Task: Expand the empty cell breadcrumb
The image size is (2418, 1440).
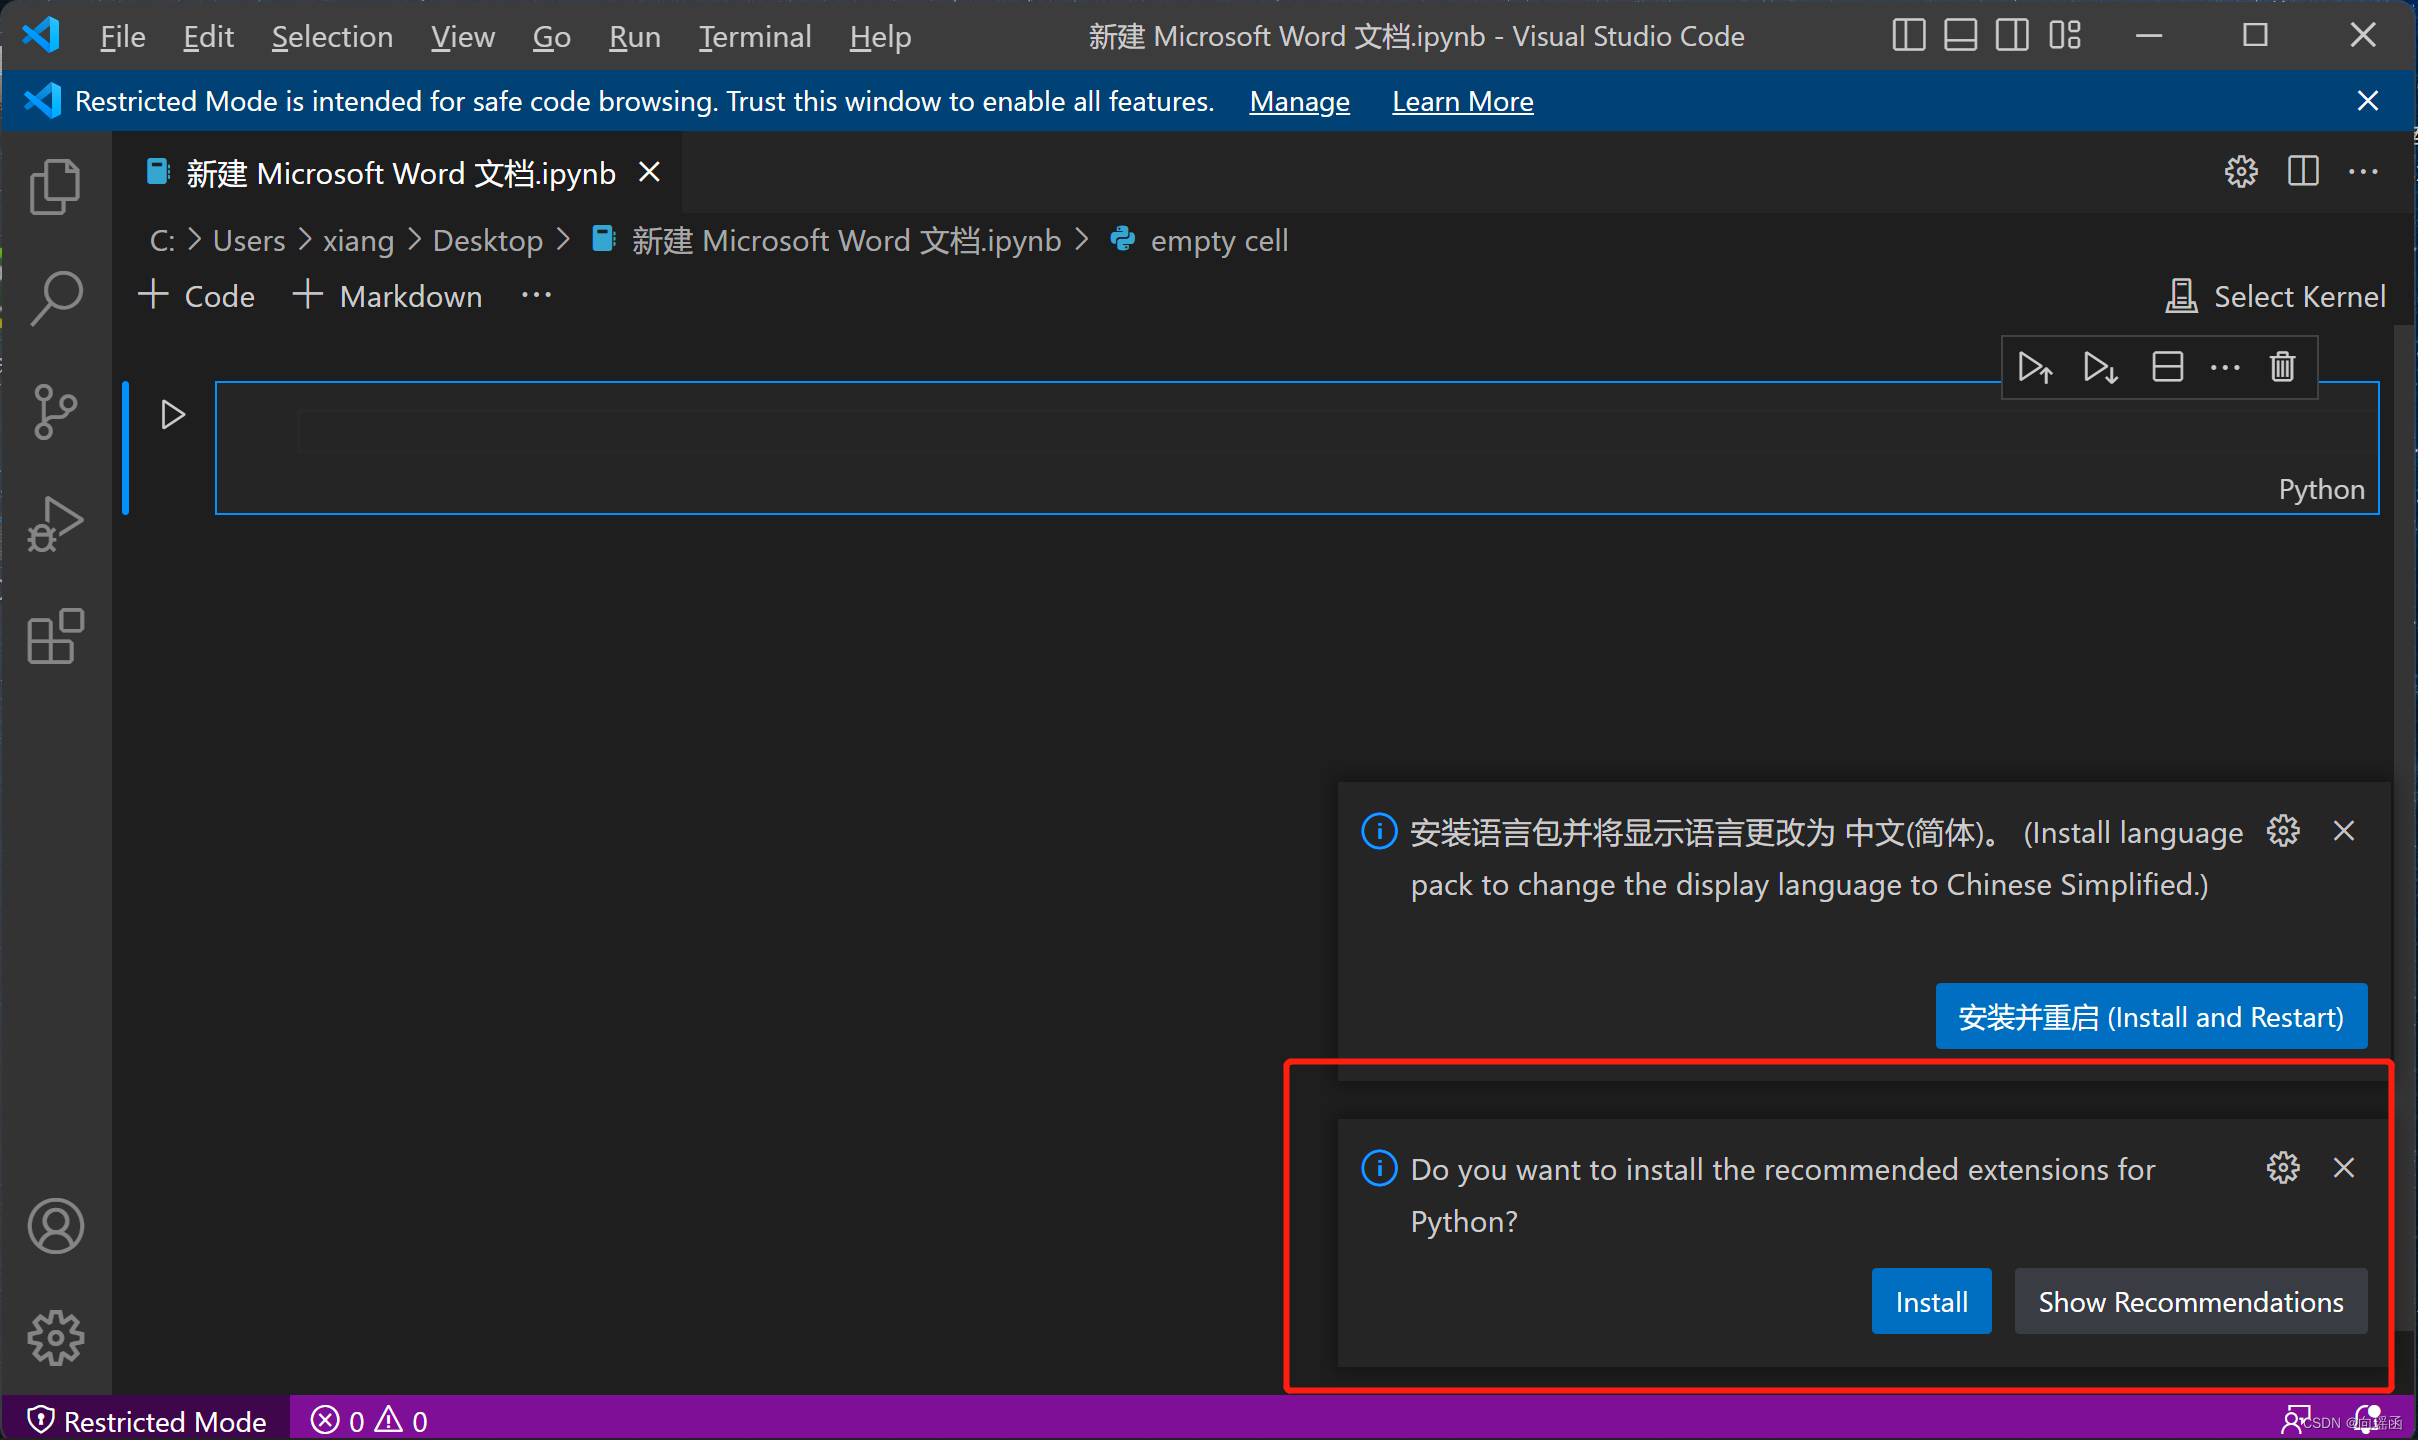Action: tap(1199, 241)
